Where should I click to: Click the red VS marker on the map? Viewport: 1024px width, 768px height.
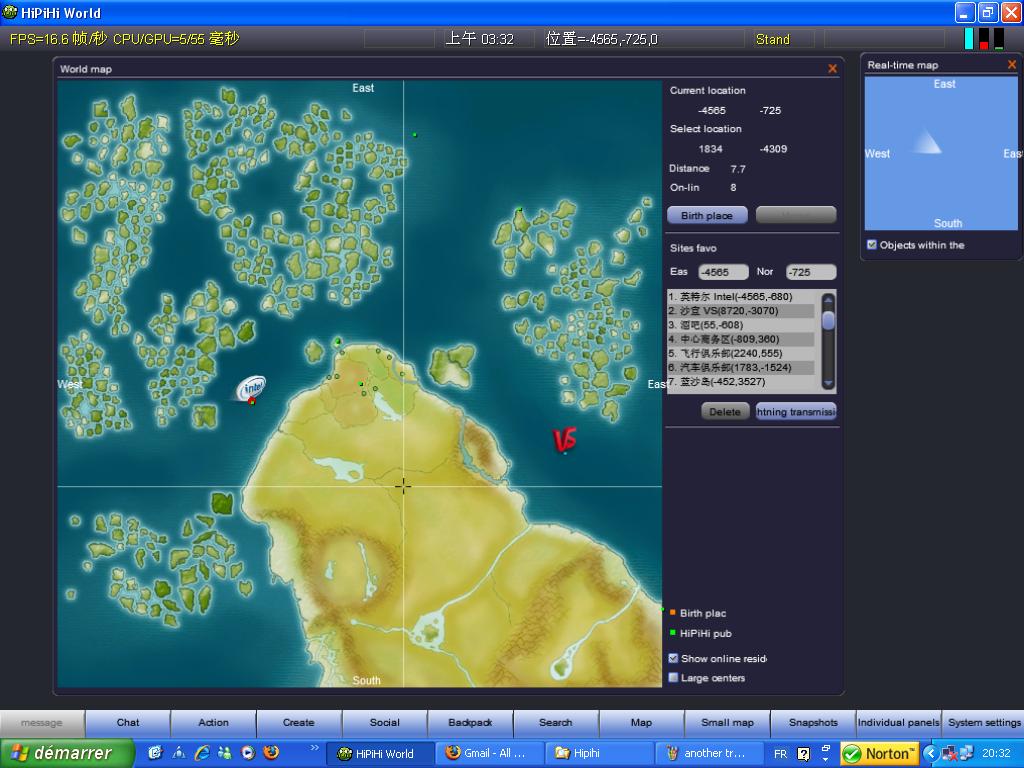[564, 440]
